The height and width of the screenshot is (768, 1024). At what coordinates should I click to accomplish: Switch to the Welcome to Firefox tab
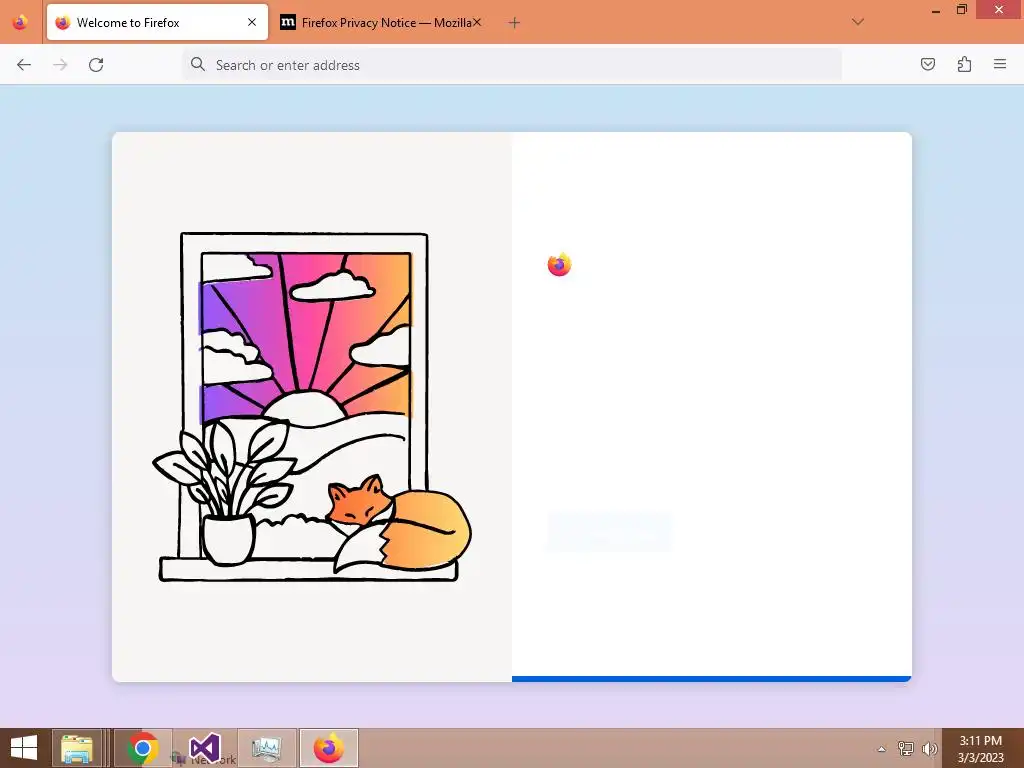(157, 22)
